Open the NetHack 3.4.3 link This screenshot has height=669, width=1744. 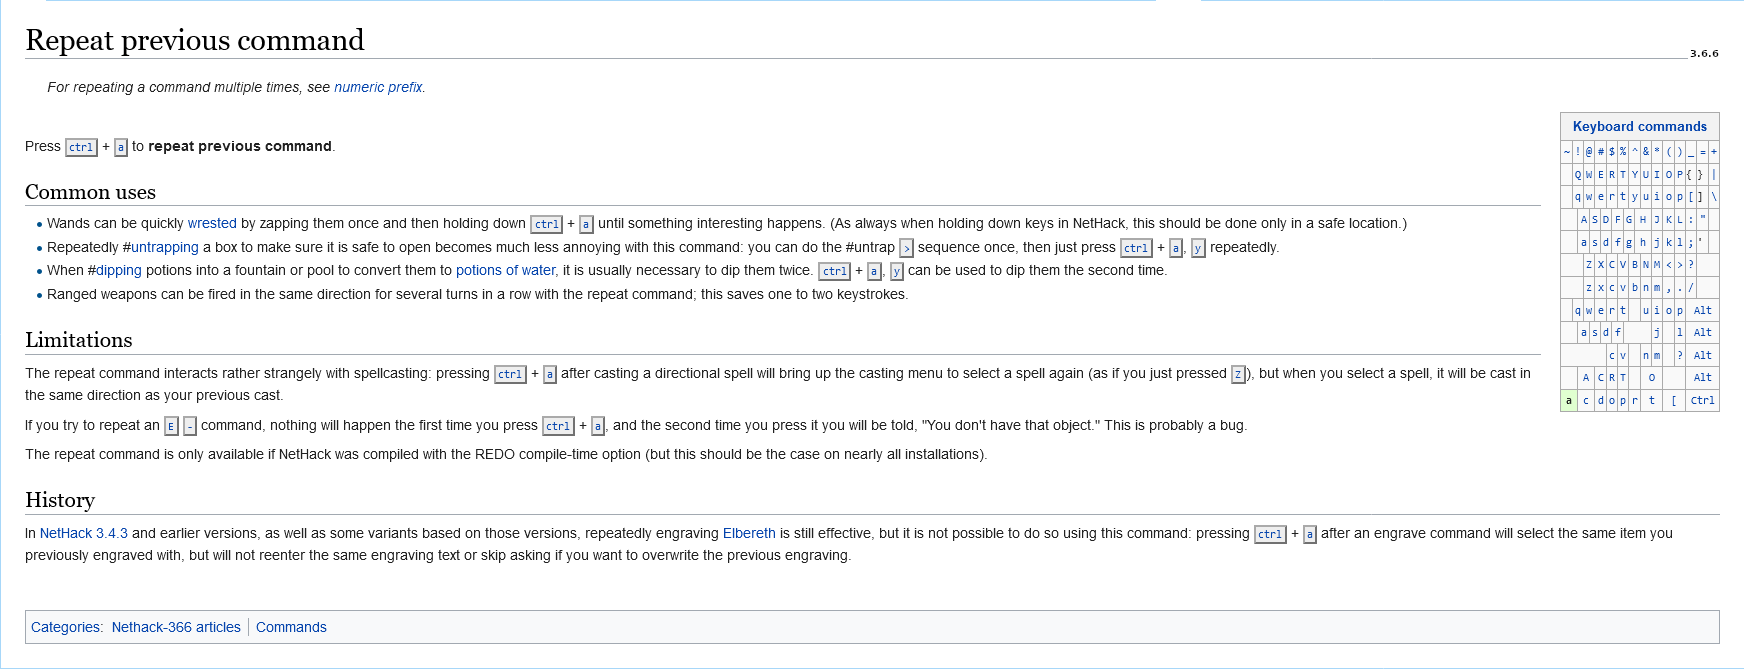tap(84, 533)
